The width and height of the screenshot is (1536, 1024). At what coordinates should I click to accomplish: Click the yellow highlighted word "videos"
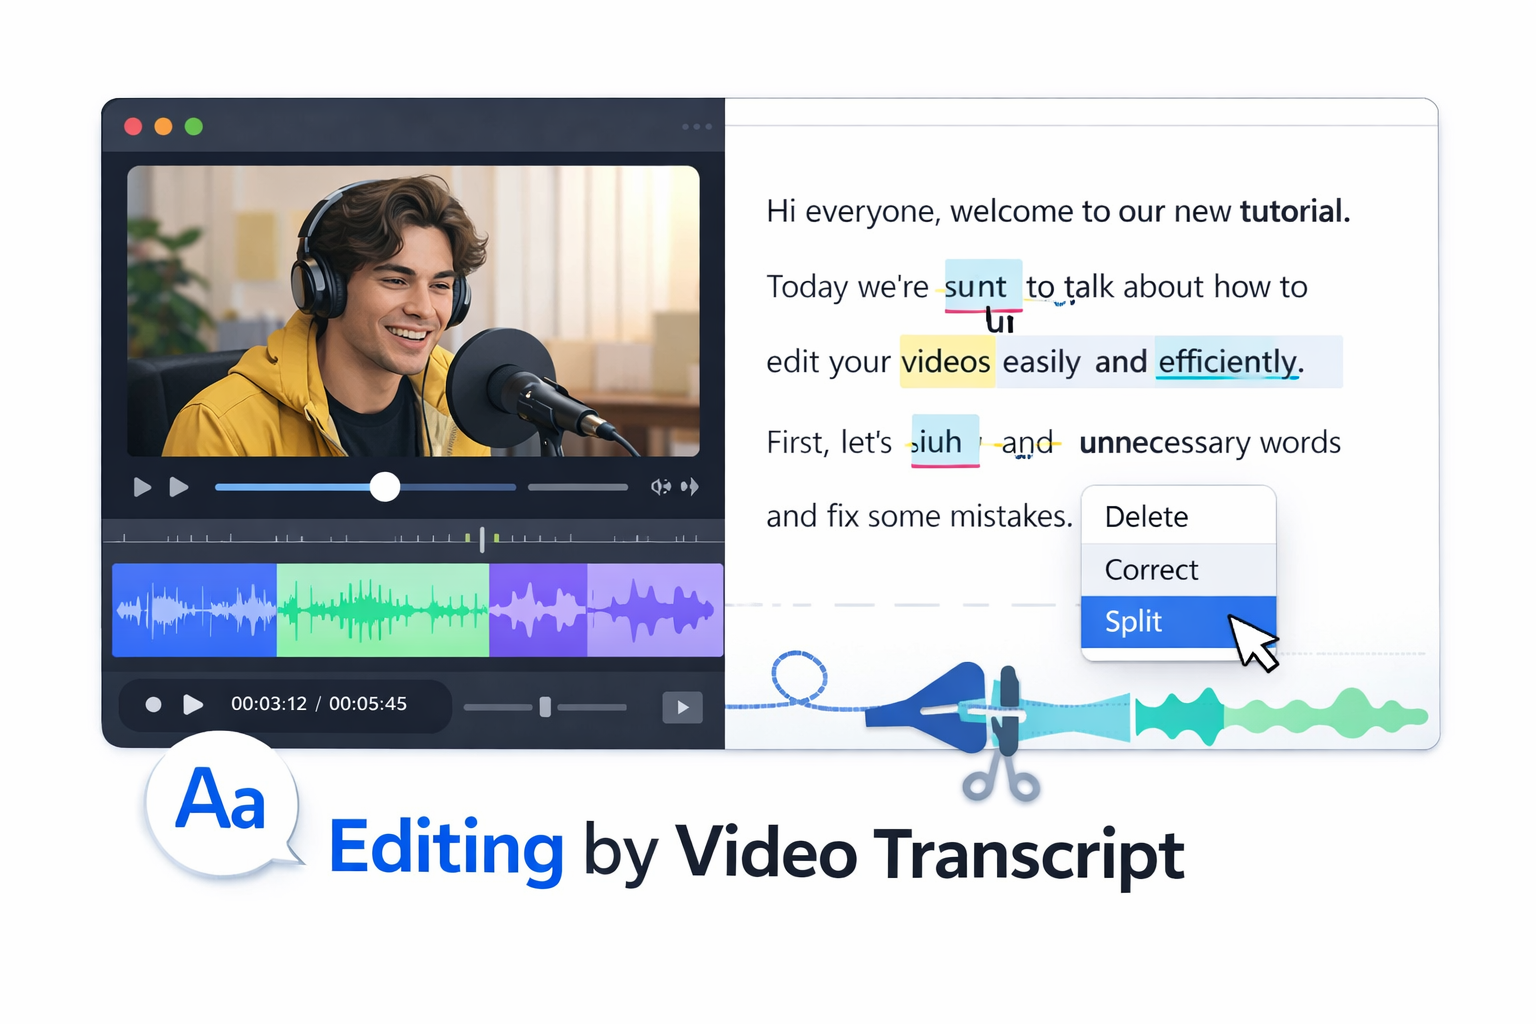click(945, 361)
